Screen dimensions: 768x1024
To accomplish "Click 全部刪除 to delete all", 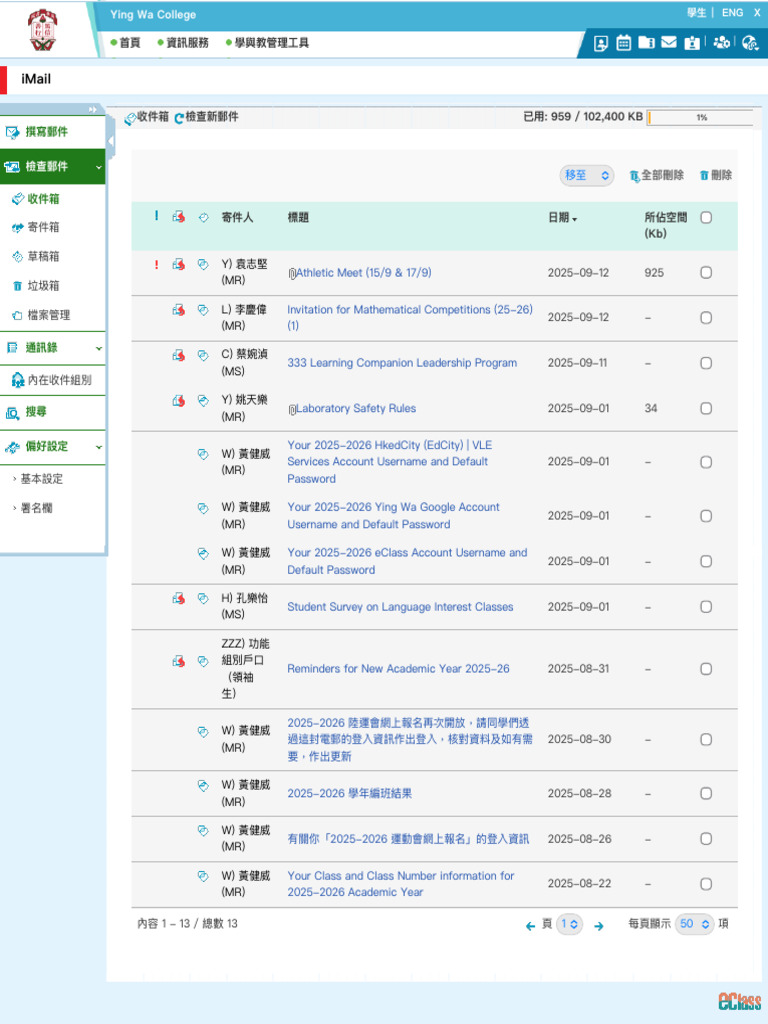I will [x=656, y=175].
